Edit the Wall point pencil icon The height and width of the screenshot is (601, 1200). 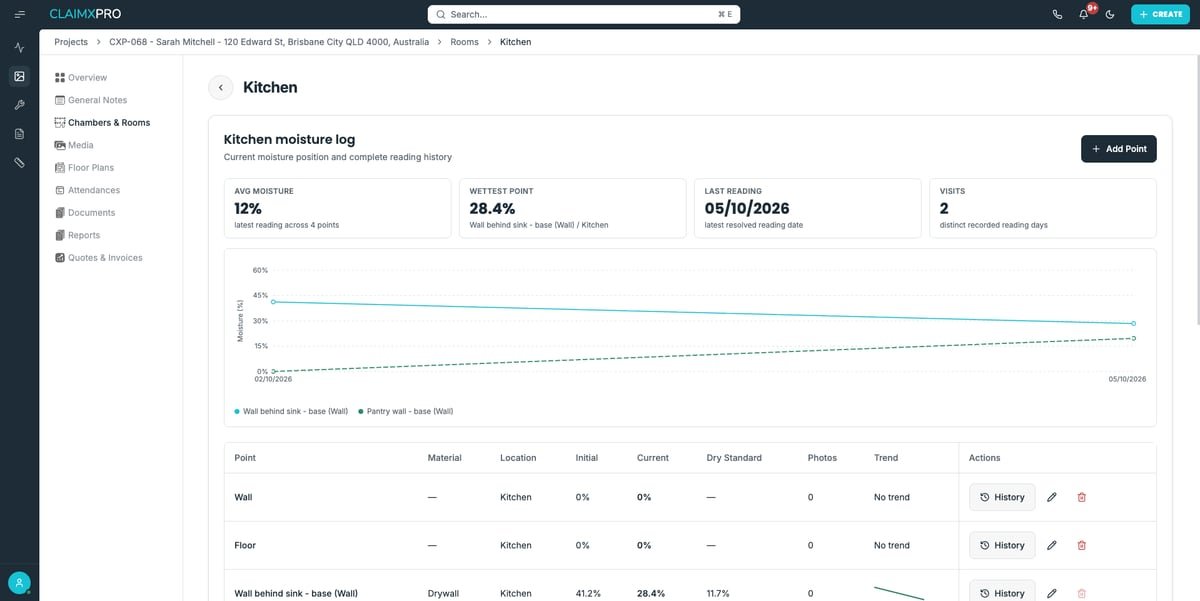tap(1051, 497)
